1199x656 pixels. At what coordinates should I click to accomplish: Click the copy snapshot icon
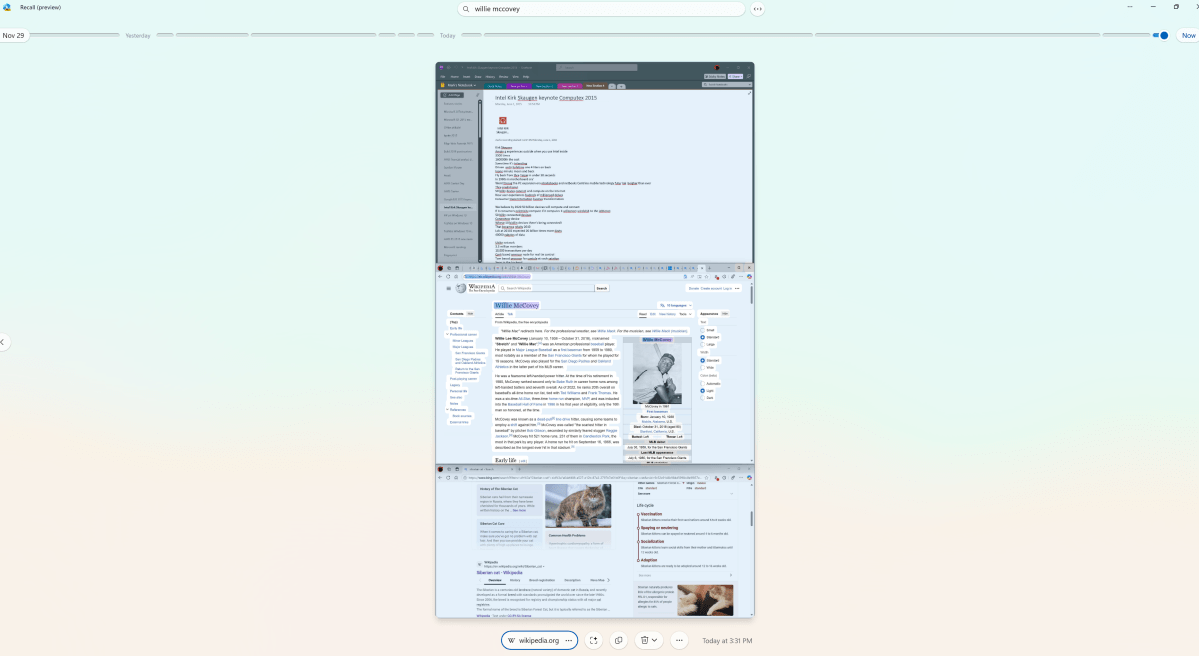[618, 640]
